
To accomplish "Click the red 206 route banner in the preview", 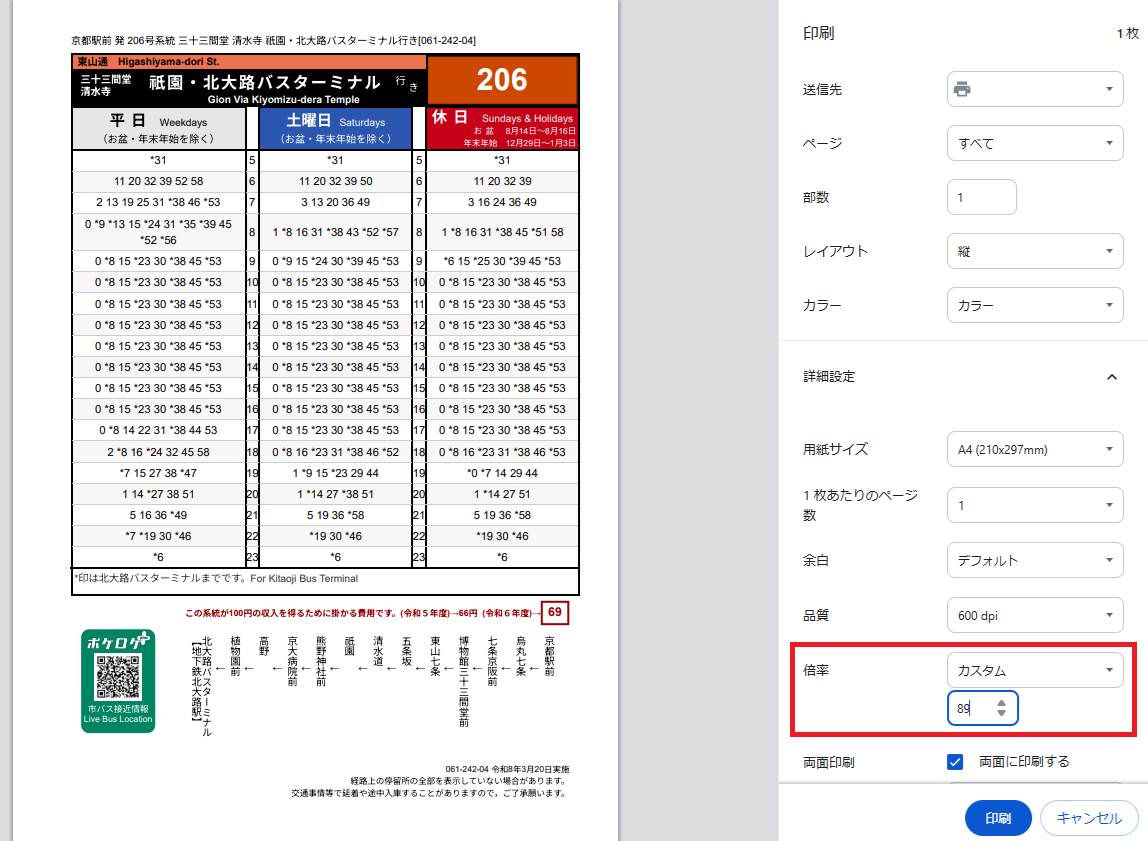I will coord(502,78).
